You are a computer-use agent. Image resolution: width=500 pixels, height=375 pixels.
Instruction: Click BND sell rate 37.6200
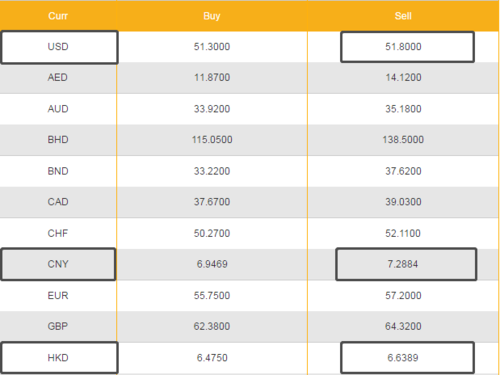click(403, 171)
